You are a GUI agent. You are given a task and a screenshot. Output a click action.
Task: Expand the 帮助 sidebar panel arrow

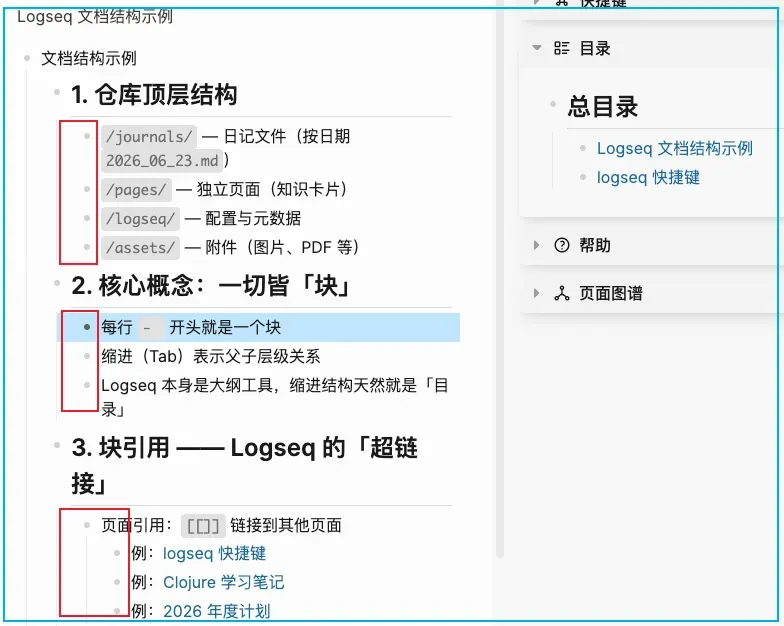536,245
